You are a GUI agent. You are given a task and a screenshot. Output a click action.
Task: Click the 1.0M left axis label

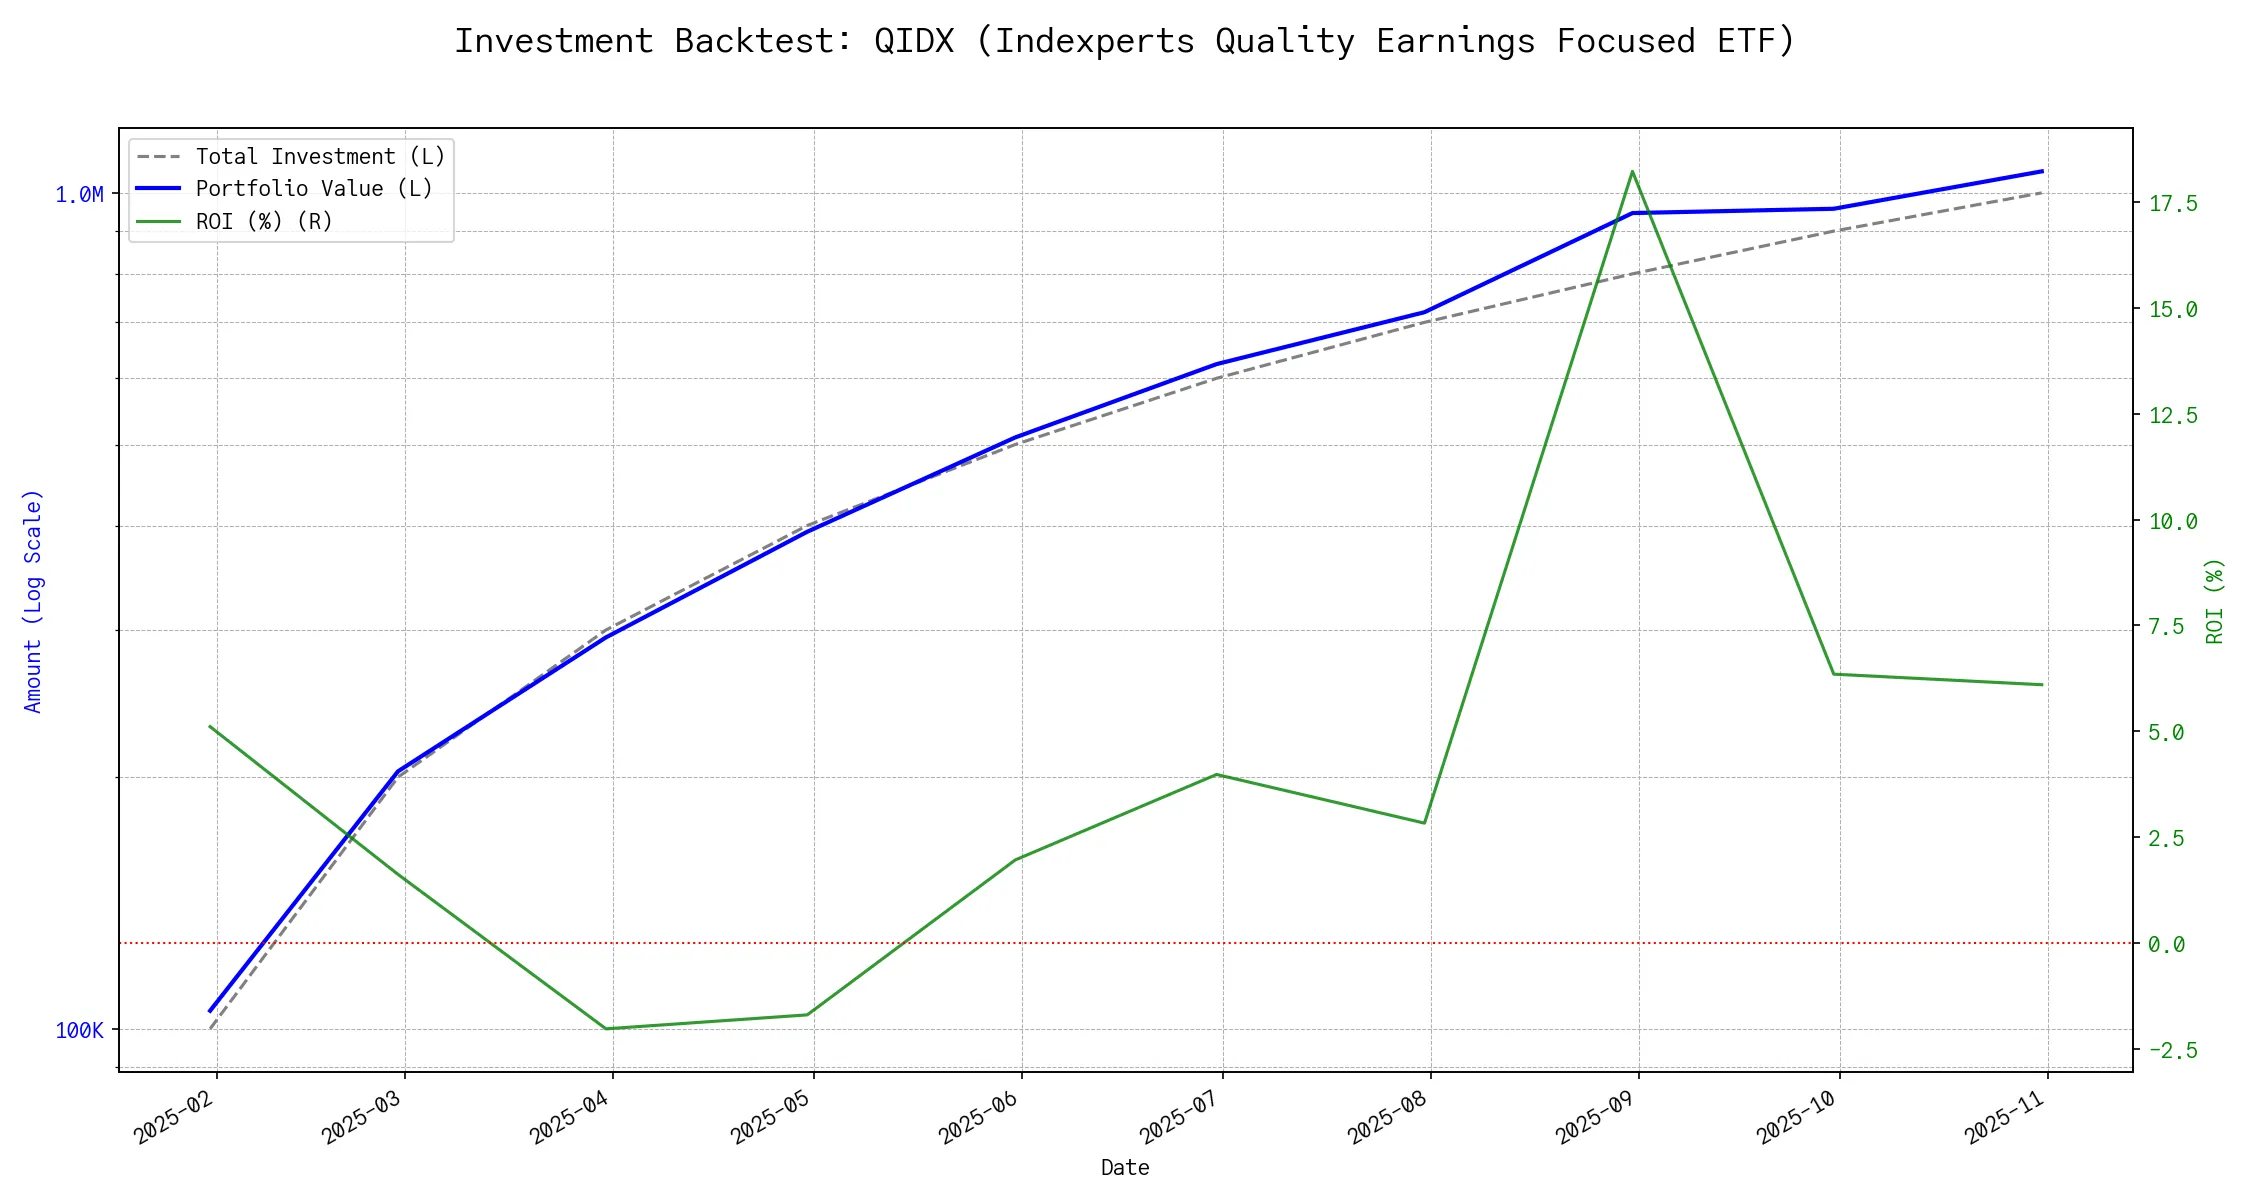point(79,195)
